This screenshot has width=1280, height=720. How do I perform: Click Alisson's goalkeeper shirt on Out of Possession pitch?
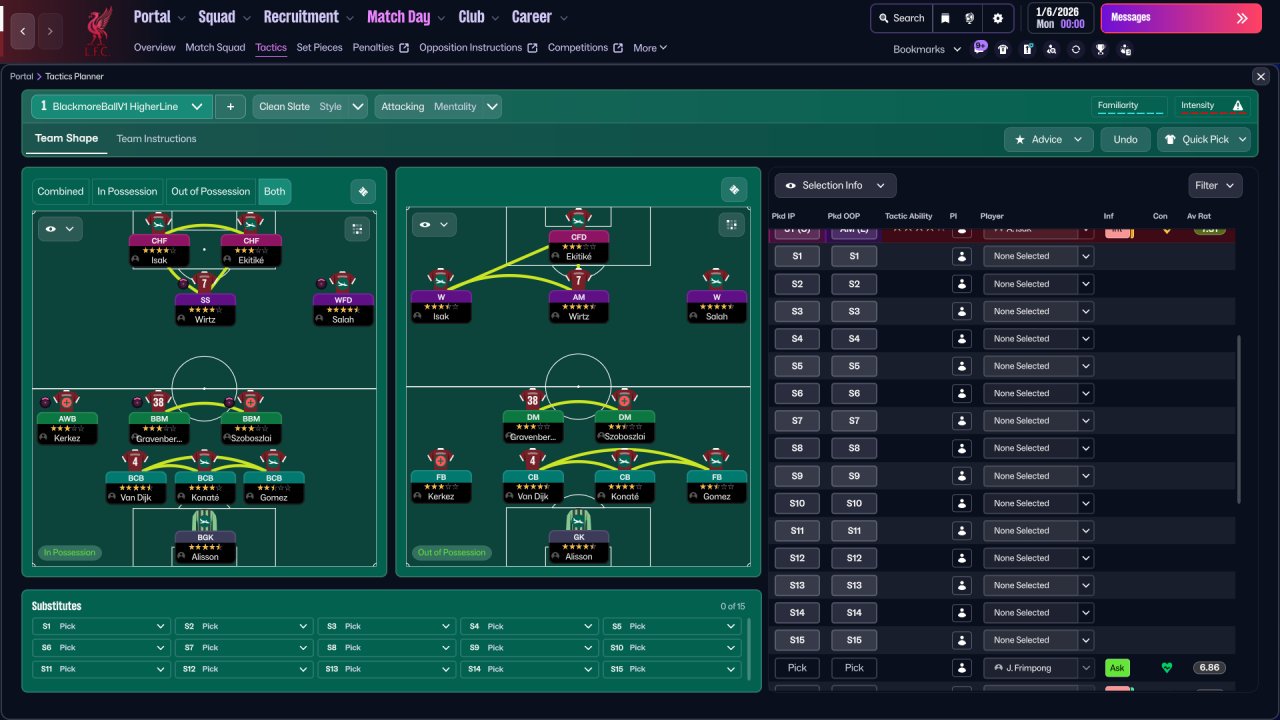click(x=578, y=520)
